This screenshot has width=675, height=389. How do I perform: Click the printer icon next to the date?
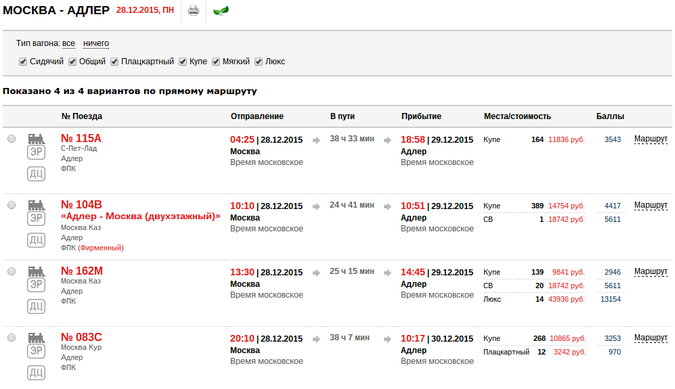click(x=194, y=10)
